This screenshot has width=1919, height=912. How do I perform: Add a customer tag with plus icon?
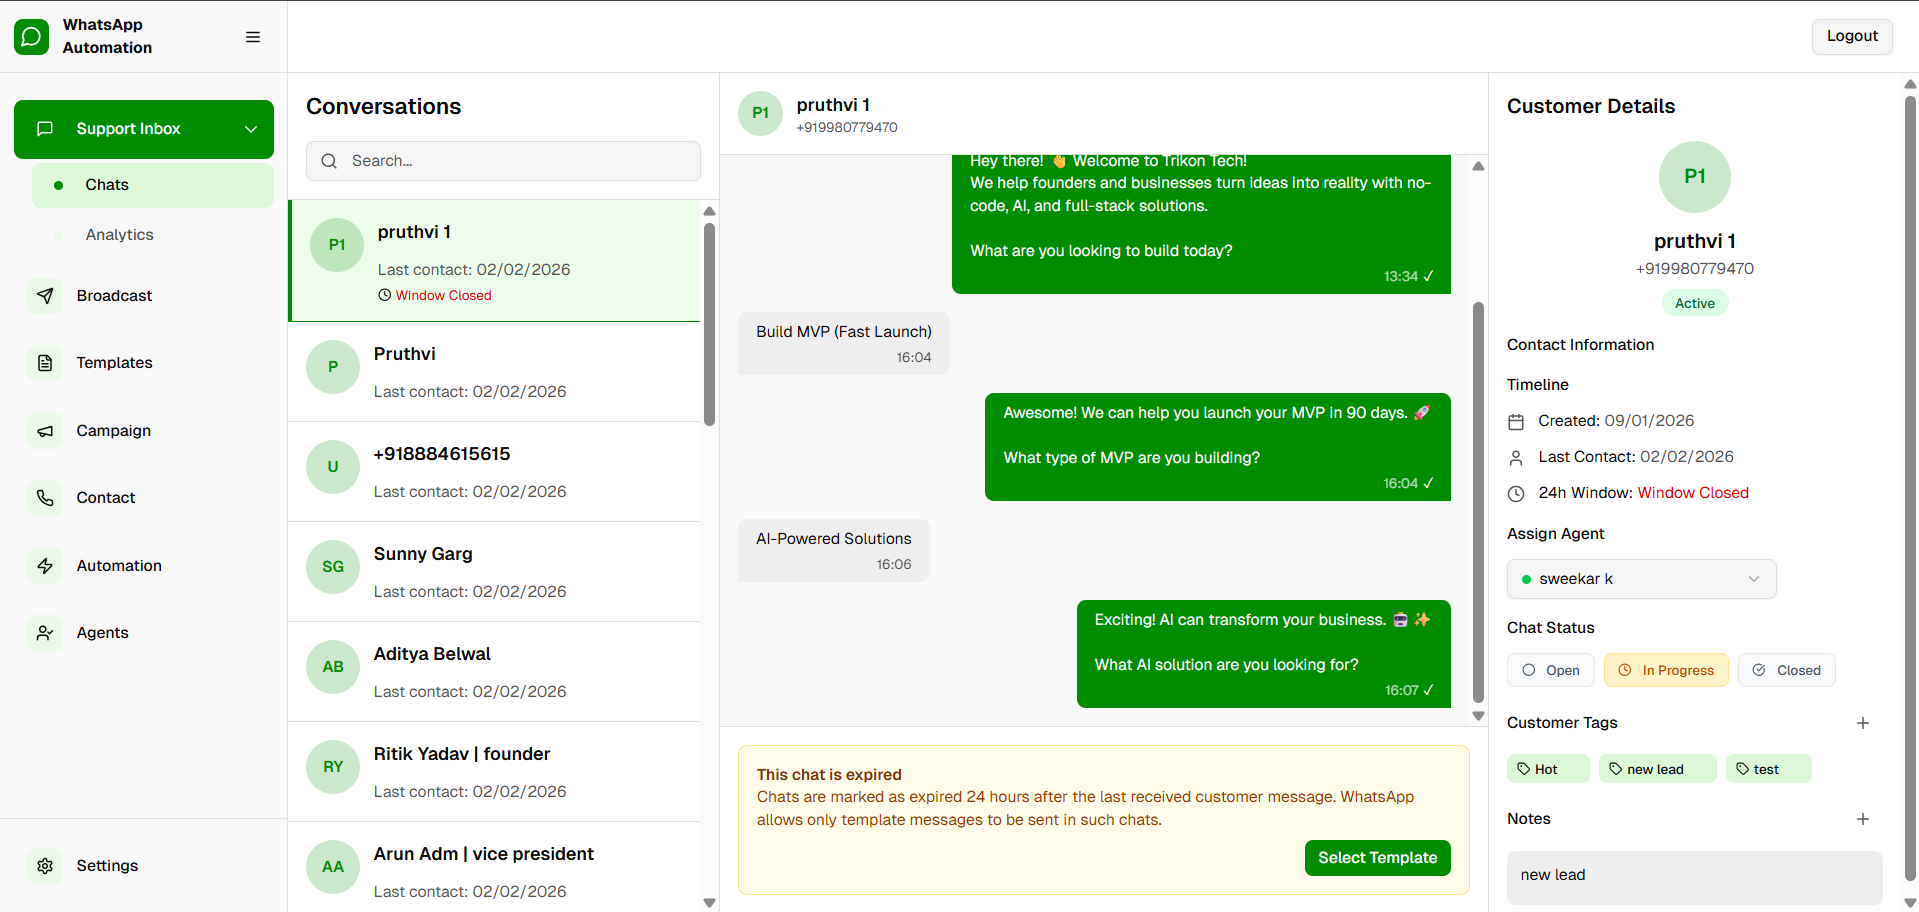(1862, 723)
